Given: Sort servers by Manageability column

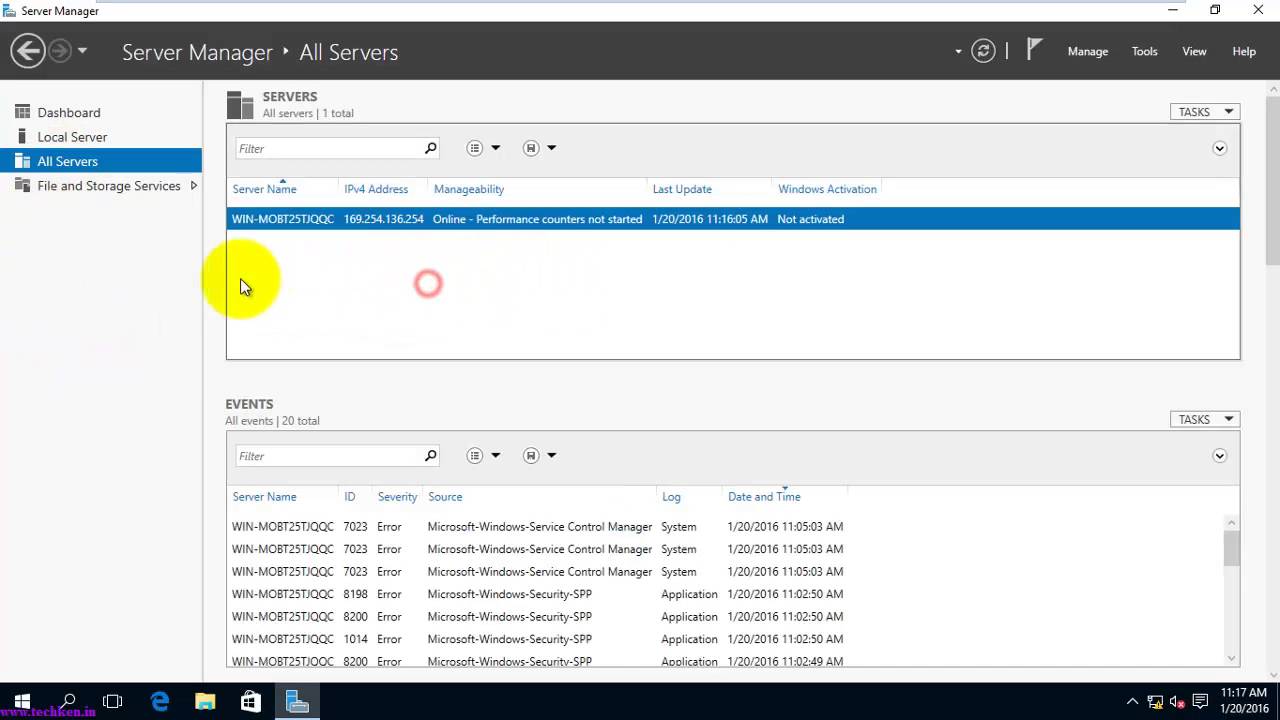Looking at the screenshot, I should (x=469, y=189).
